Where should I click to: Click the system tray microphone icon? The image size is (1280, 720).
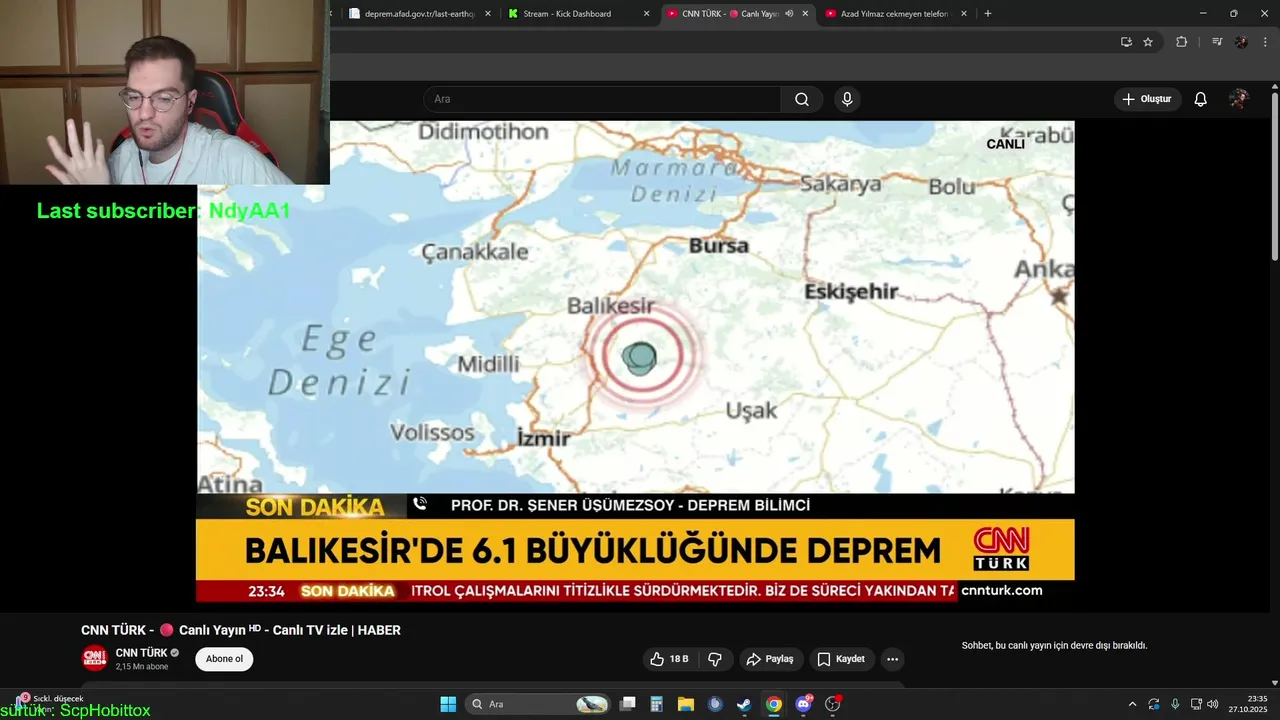click(x=1175, y=704)
